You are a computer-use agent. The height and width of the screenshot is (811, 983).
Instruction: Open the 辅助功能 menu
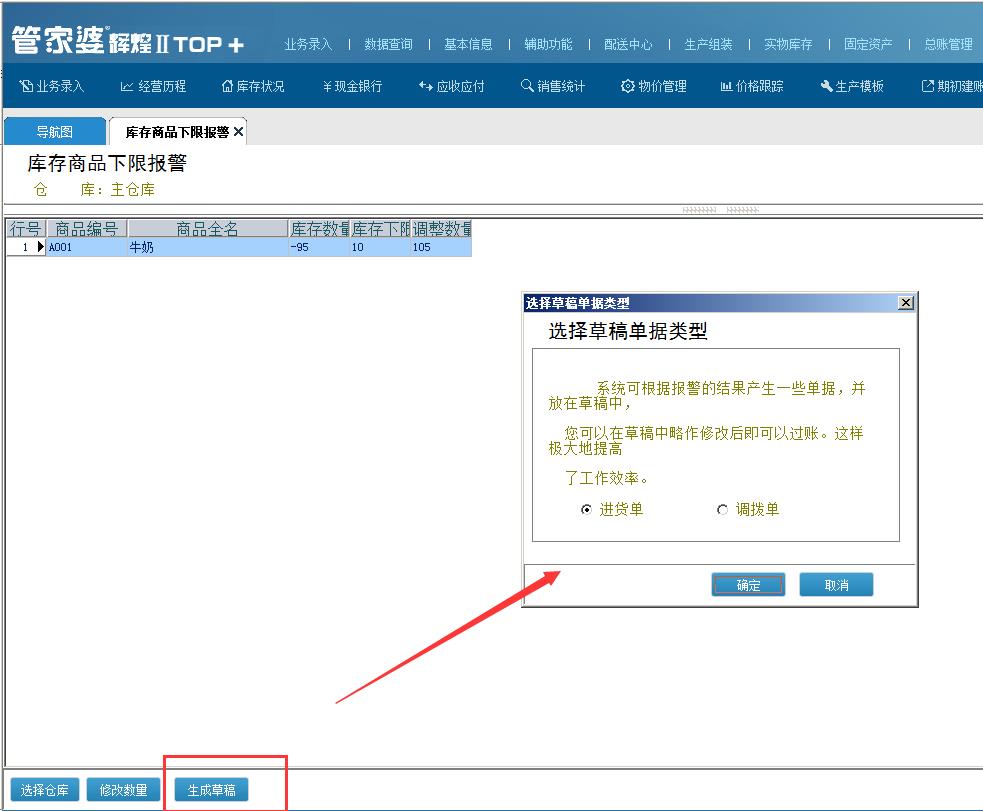[548, 44]
